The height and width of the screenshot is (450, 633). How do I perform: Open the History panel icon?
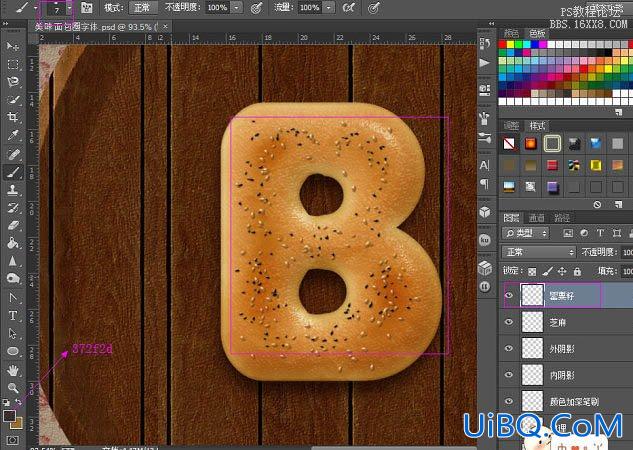(x=484, y=44)
